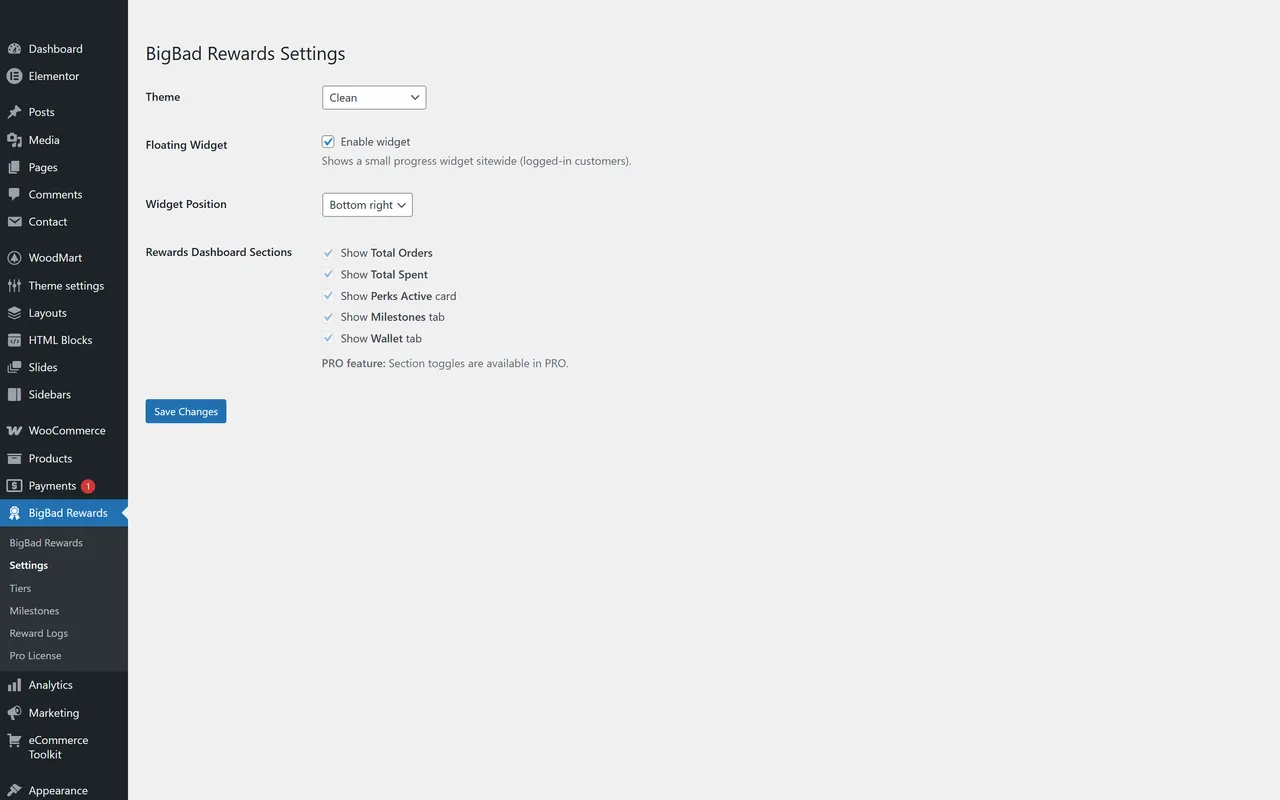
Task: Open the eCommerce Toolkit menu link
Action: tap(58, 747)
